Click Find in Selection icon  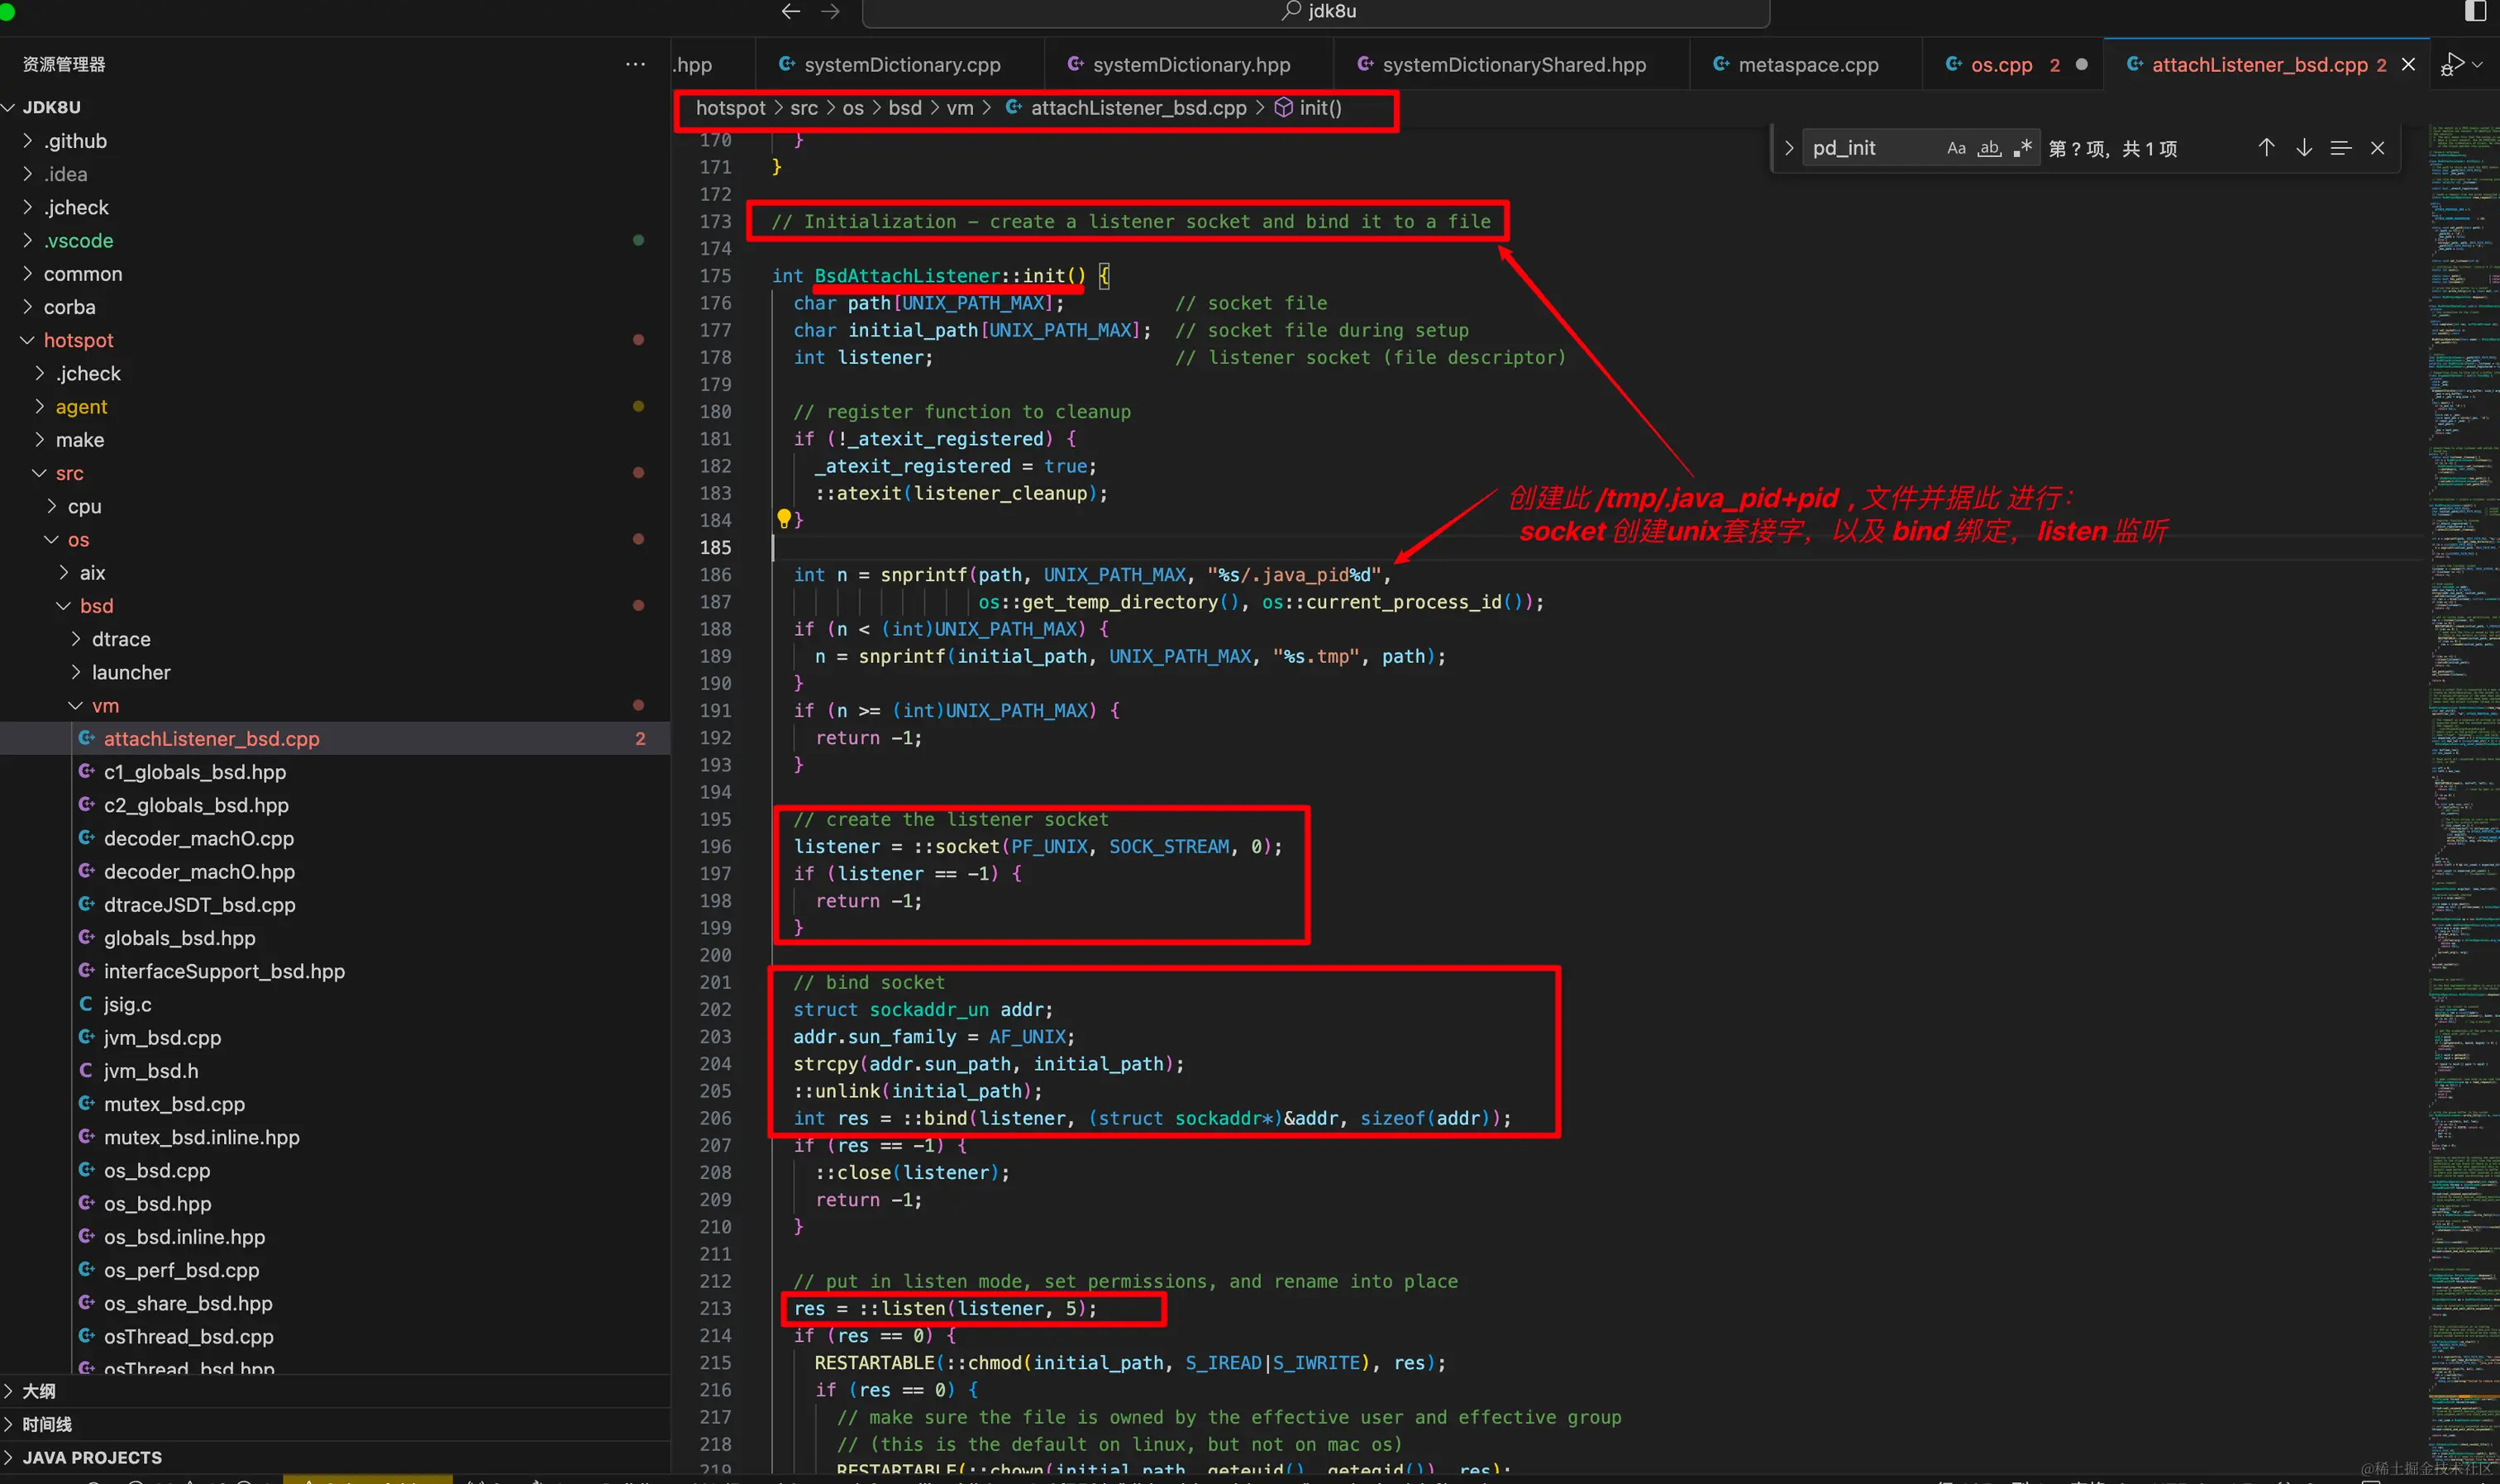(x=2340, y=148)
